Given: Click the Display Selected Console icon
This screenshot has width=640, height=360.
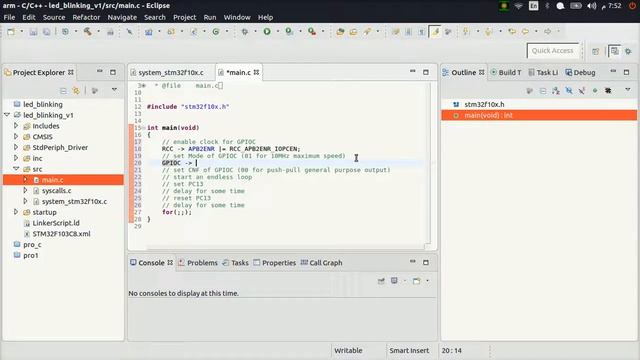Looking at the screenshot, I should coord(394,281).
